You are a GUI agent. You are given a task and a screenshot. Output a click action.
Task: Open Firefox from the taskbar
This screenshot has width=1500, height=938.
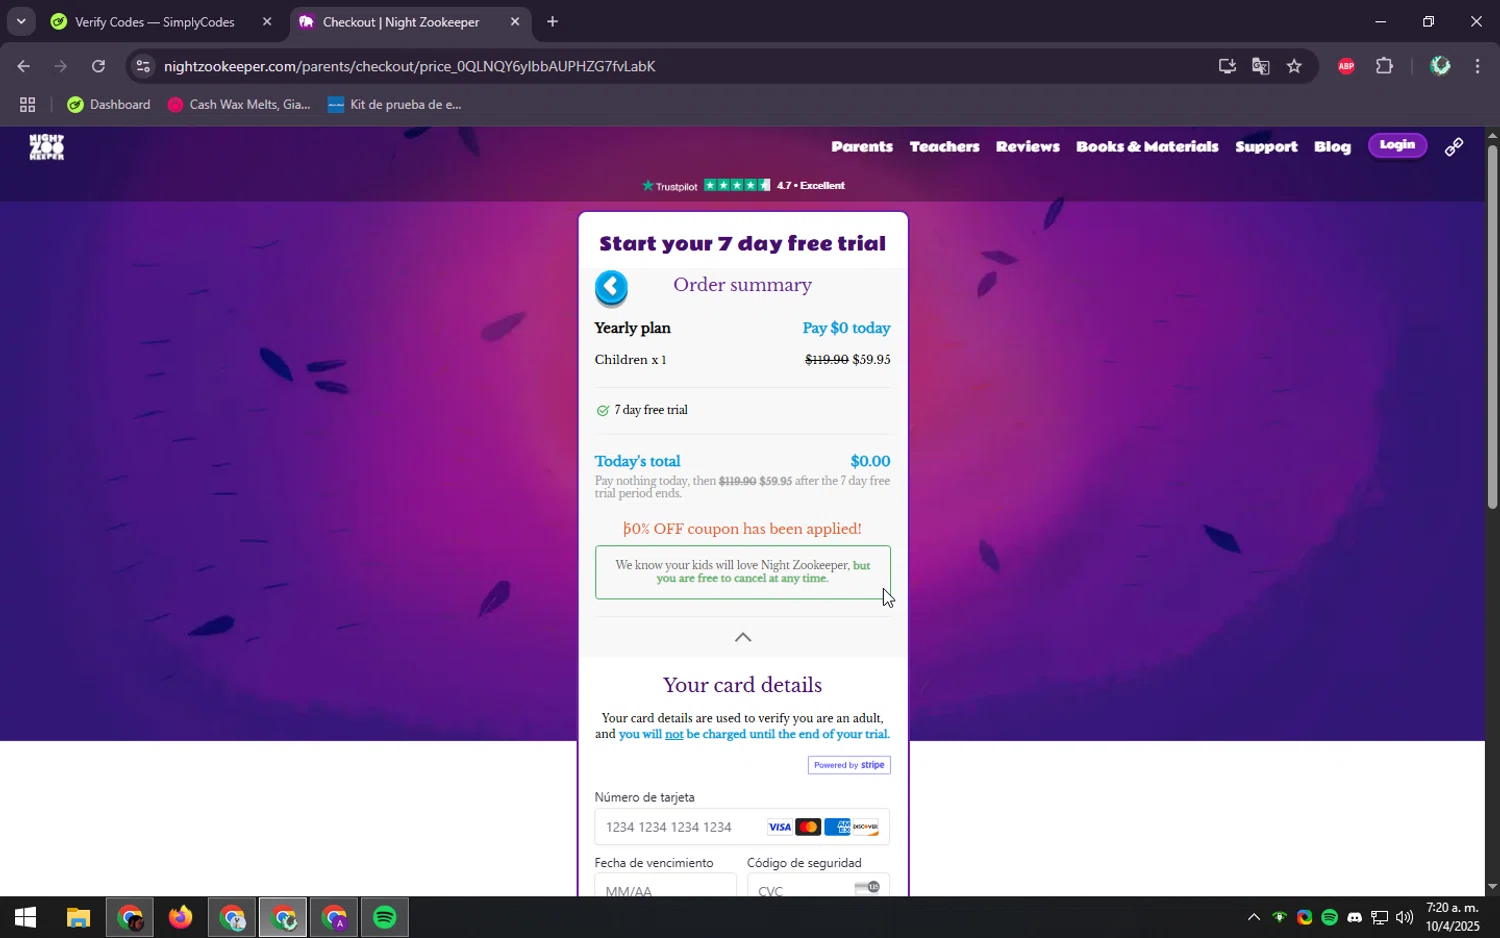tap(180, 917)
